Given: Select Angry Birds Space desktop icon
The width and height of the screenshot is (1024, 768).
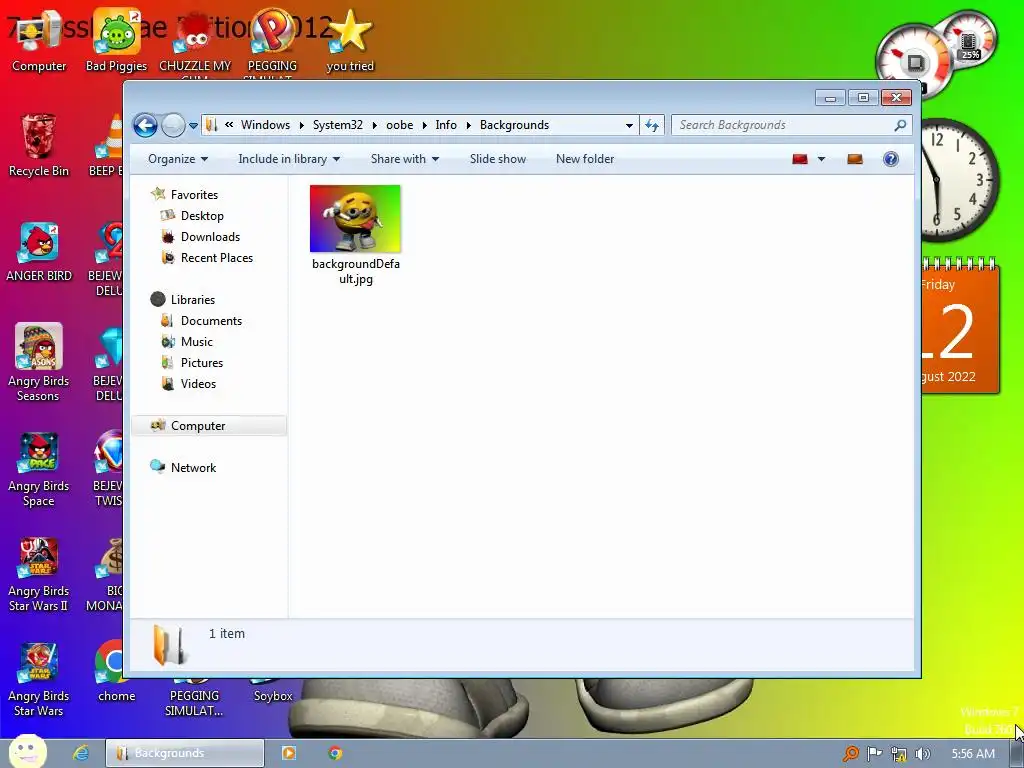Looking at the screenshot, I should [39, 469].
